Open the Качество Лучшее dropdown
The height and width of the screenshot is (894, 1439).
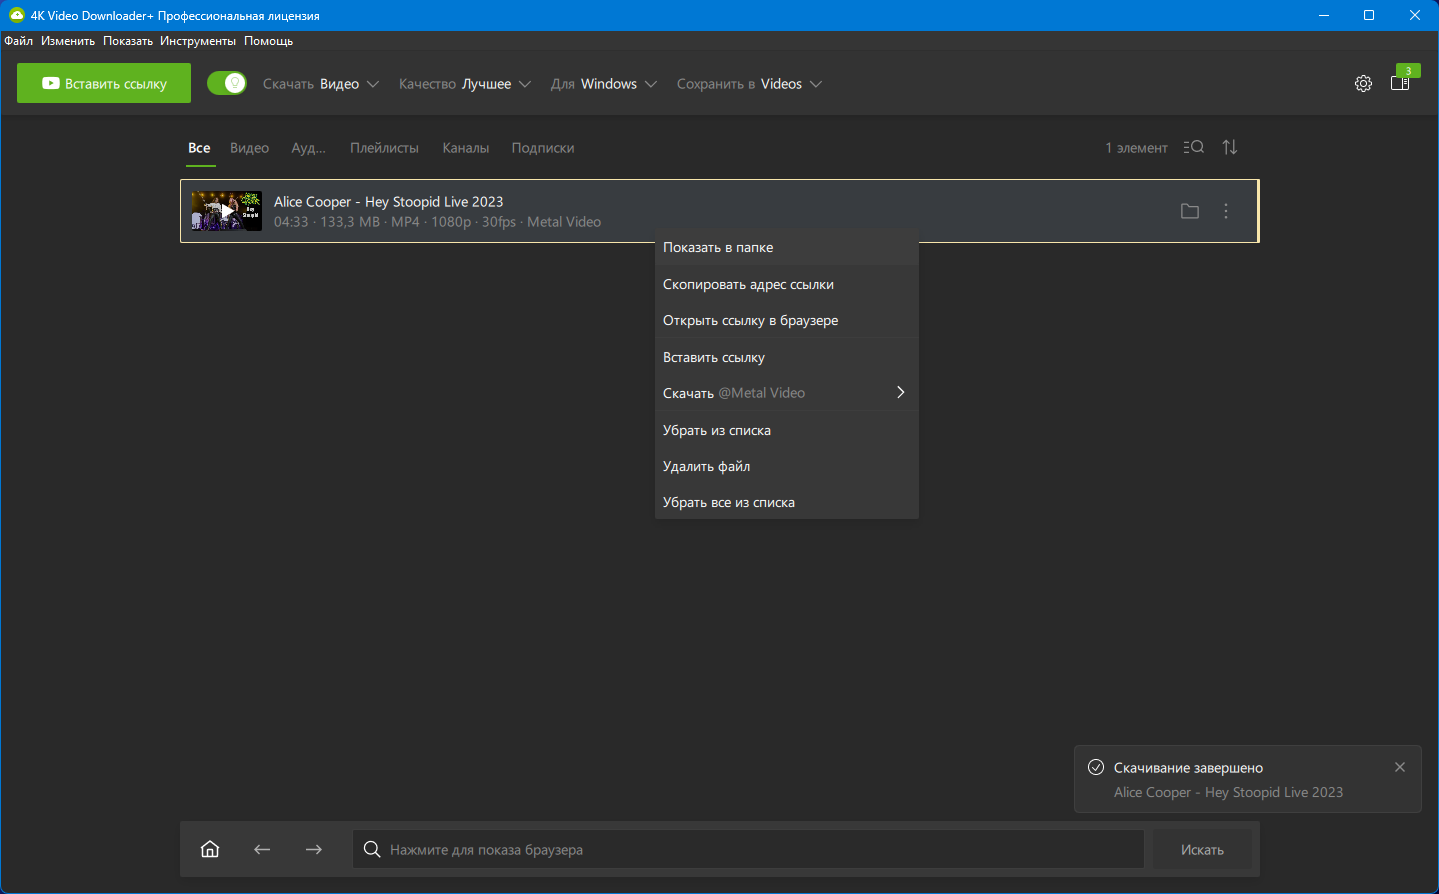pyautogui.click(x=465, y=84)
